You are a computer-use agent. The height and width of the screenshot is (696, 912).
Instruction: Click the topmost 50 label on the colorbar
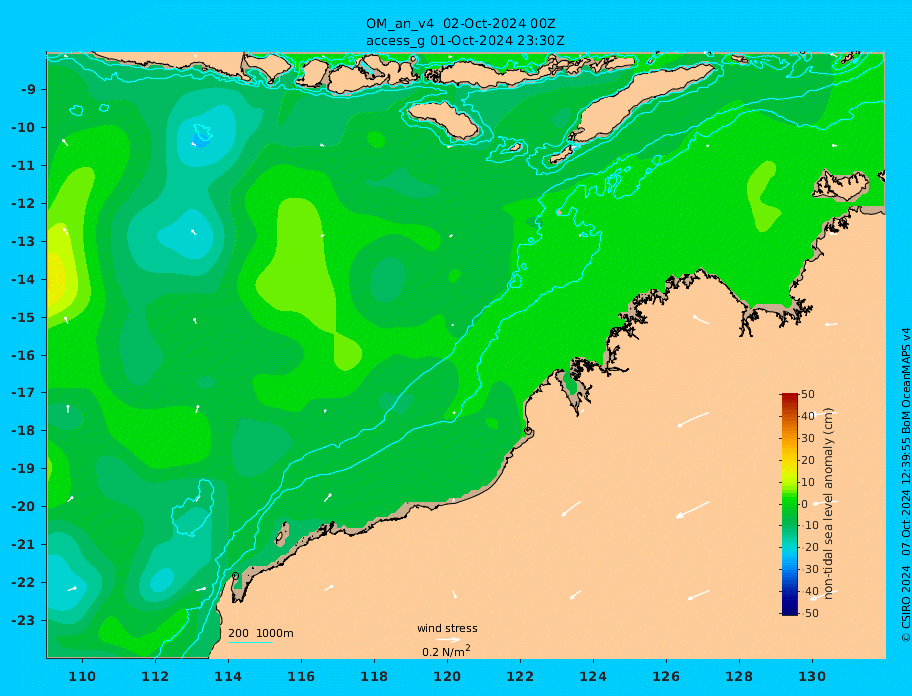click(808, 394)
